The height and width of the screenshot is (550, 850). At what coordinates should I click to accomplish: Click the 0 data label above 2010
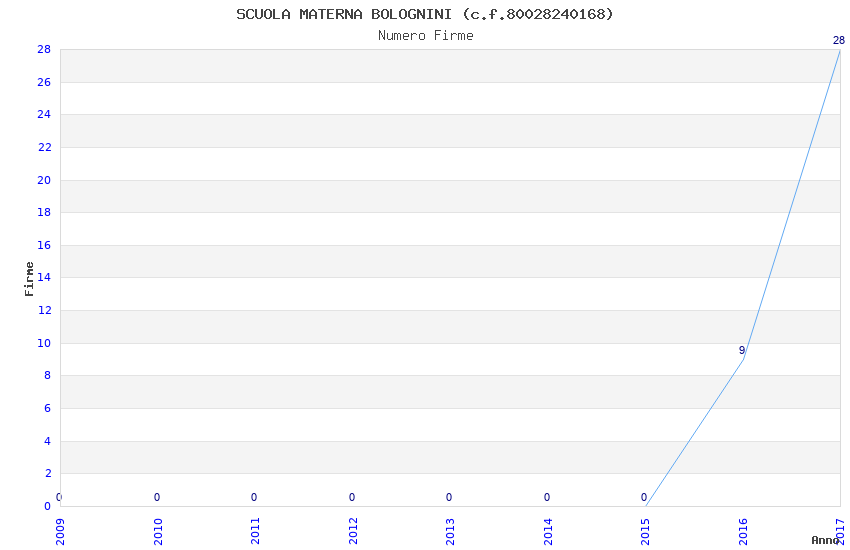click(157, 497)
